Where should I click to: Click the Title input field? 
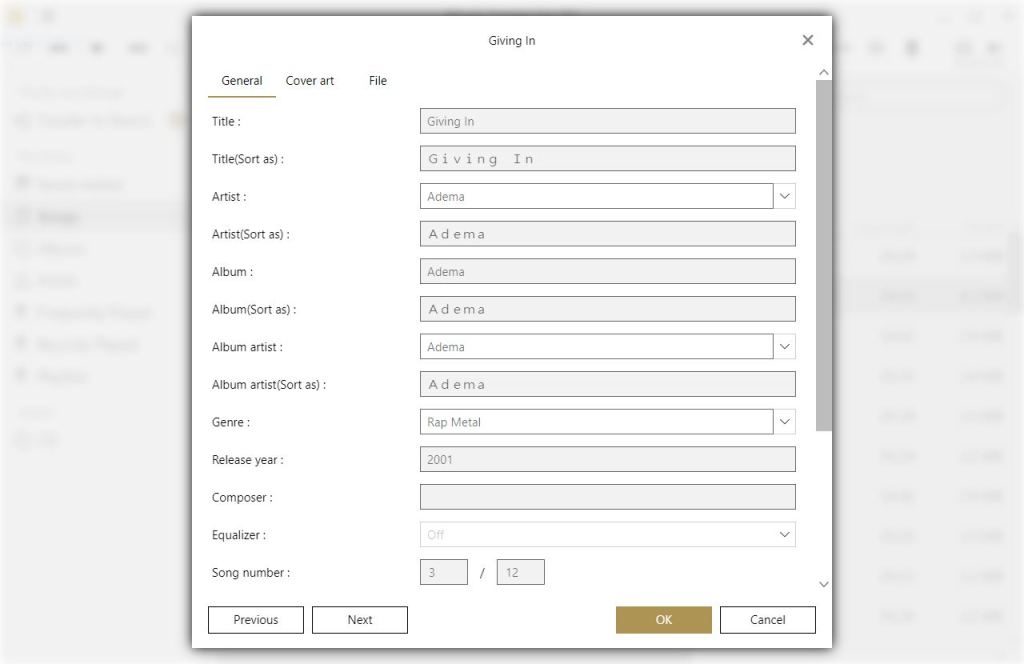607,122
